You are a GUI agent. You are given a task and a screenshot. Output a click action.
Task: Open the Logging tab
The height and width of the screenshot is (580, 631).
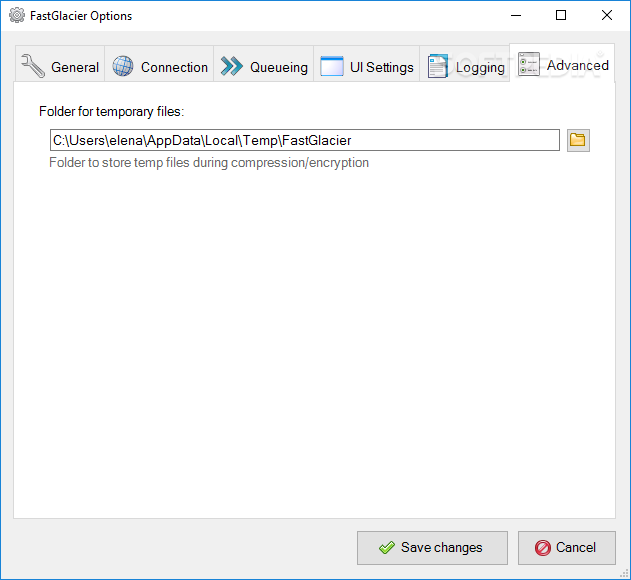[x=465, y=65]
